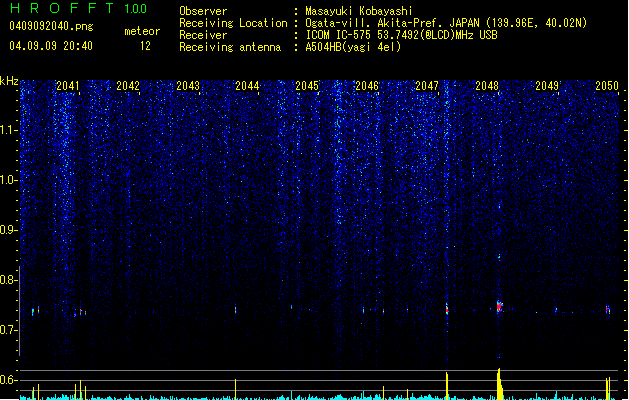Screen dimensions: 629x400
Task: Click the 2050 time marker
Action: 607,86
